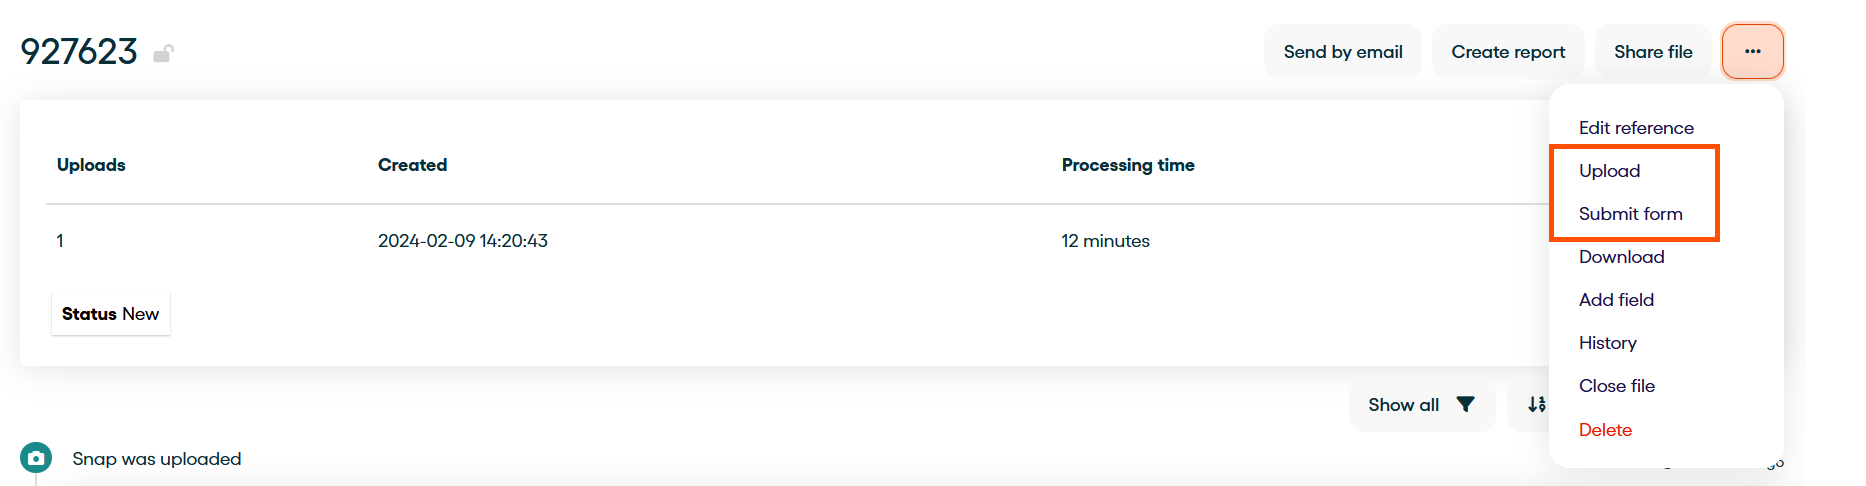Click the Uploads column header
The height and width of the screenshot is (486, 1866).
(x=91, y=165)
